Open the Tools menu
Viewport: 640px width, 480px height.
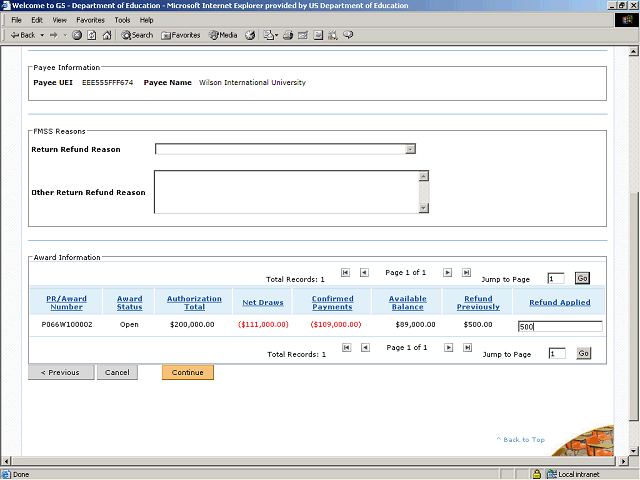point(122,20)
